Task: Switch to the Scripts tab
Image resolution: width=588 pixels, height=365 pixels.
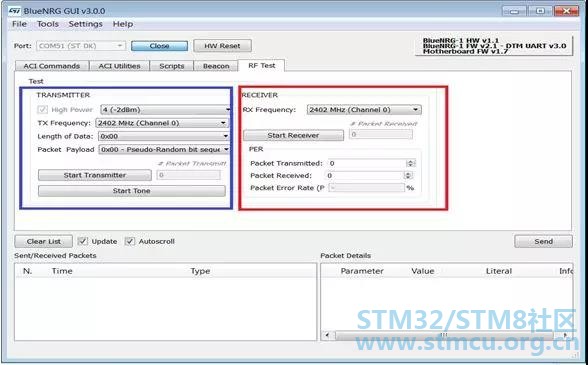Action: tap(171, 66)
